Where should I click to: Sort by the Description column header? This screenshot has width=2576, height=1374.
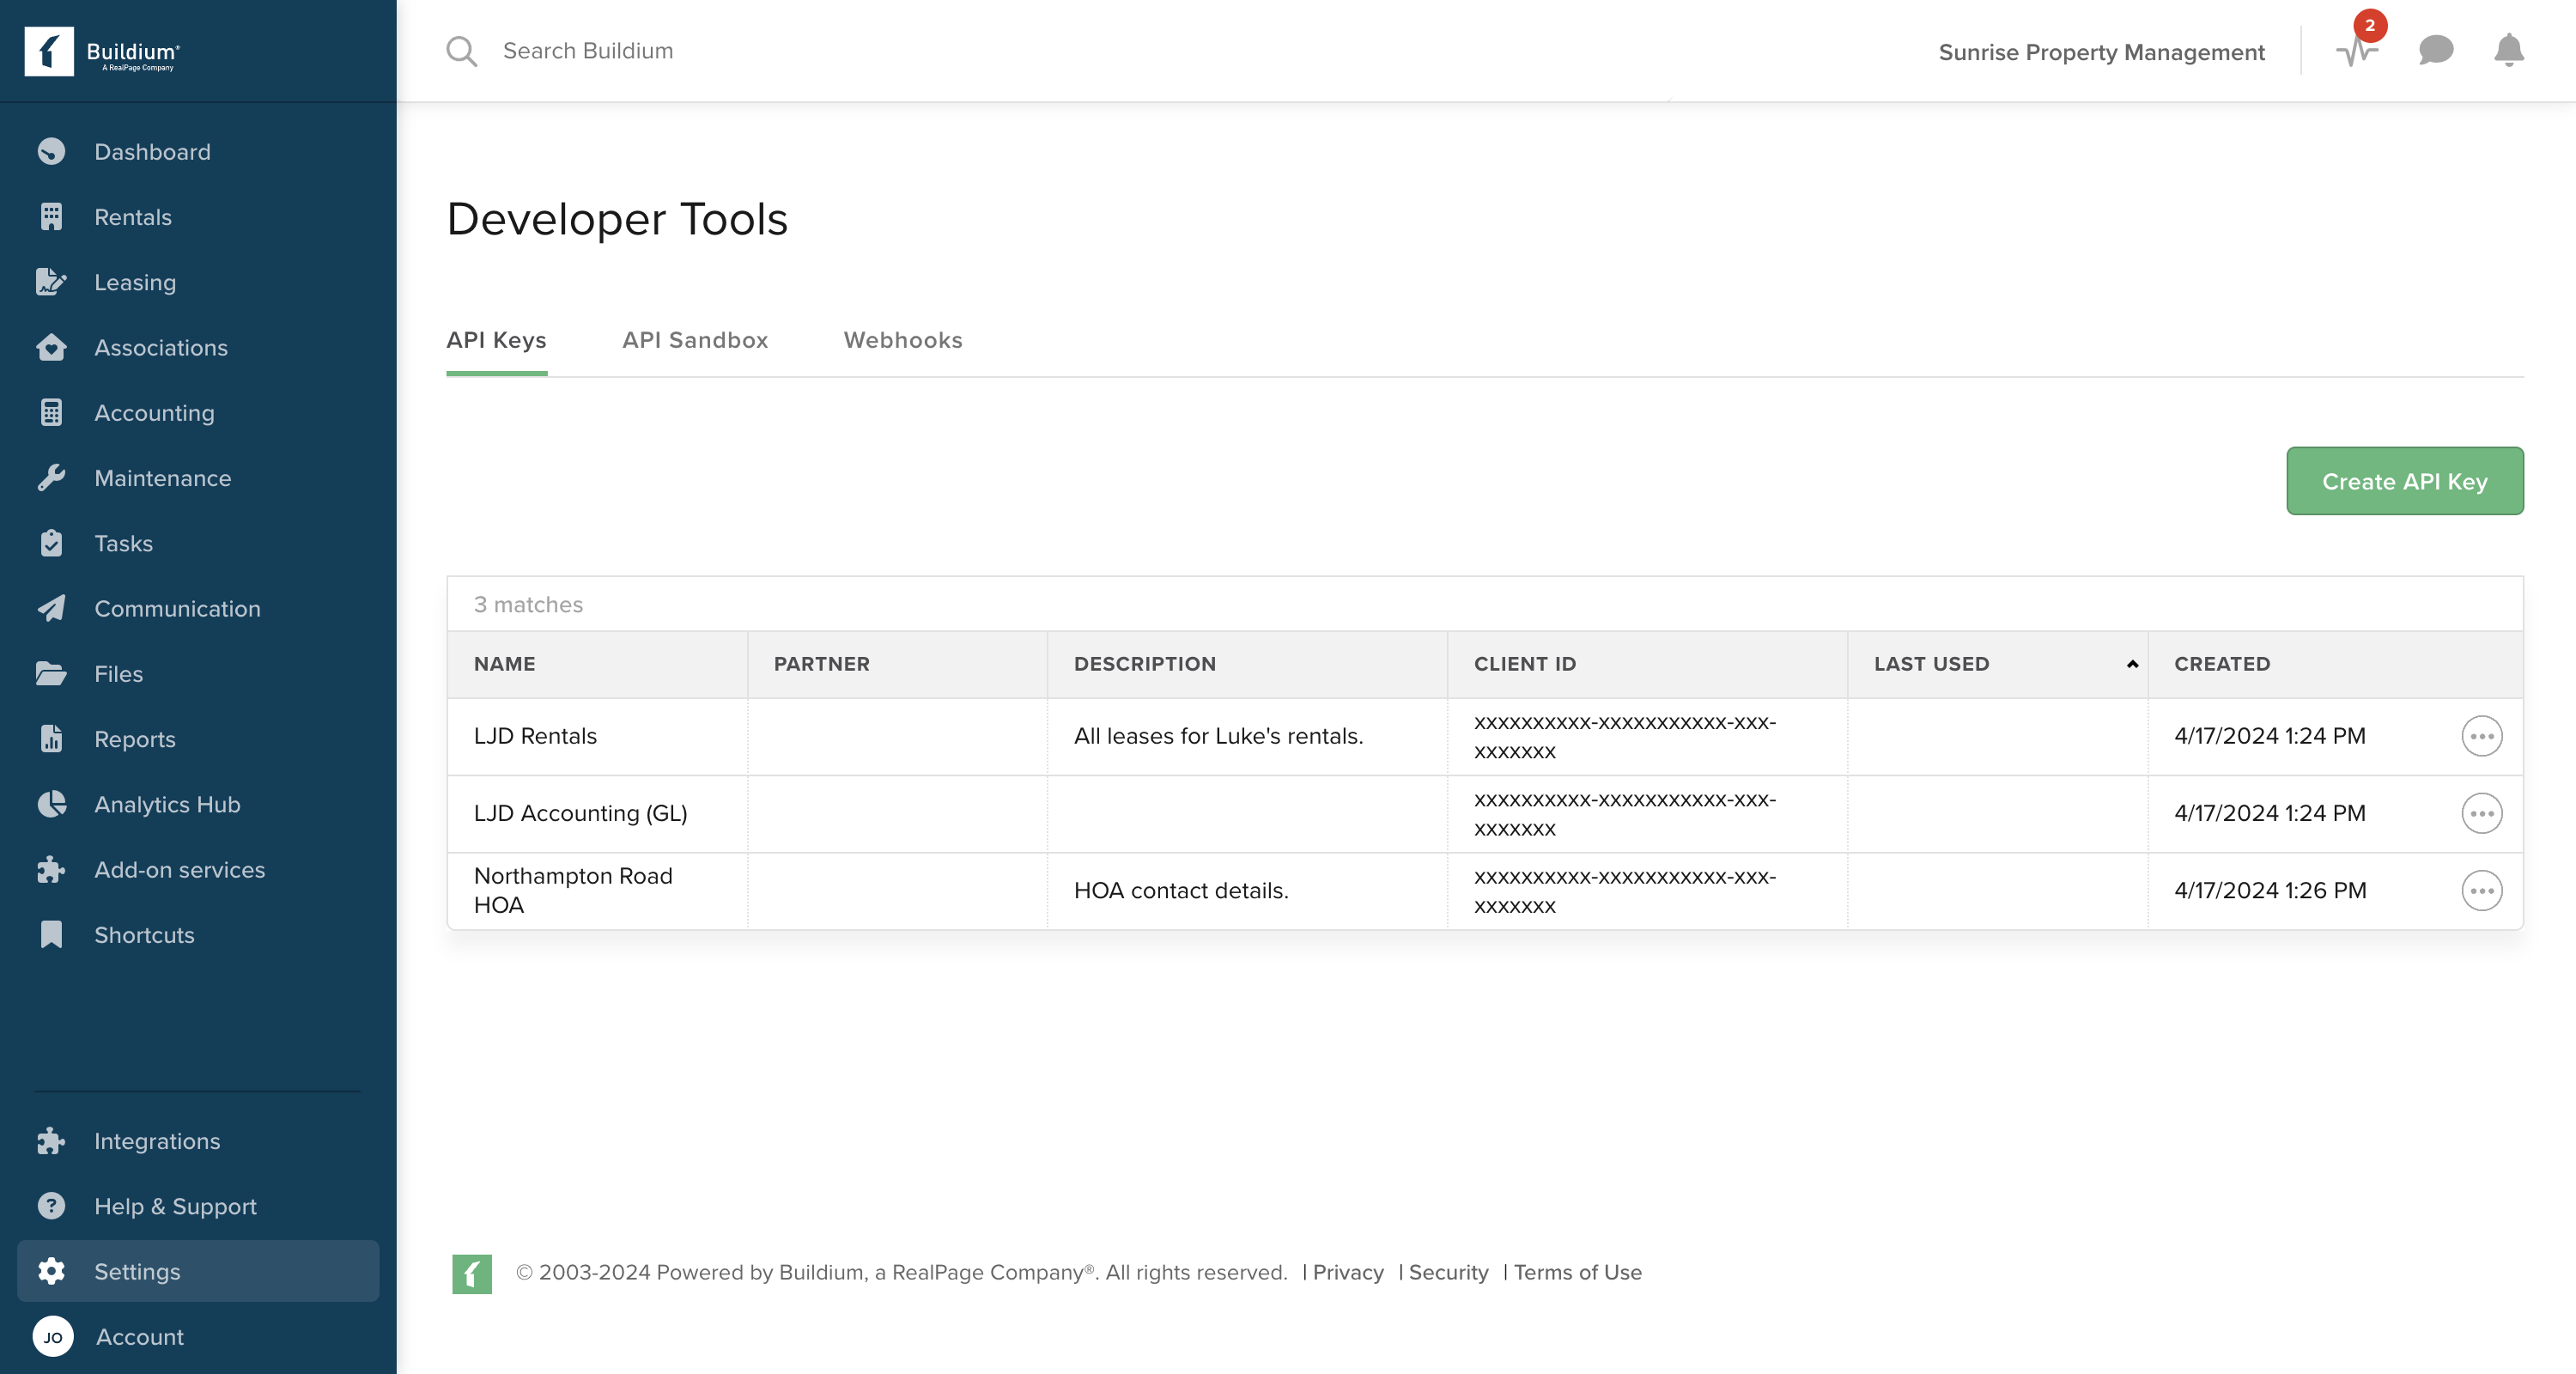click(1247, 664)
